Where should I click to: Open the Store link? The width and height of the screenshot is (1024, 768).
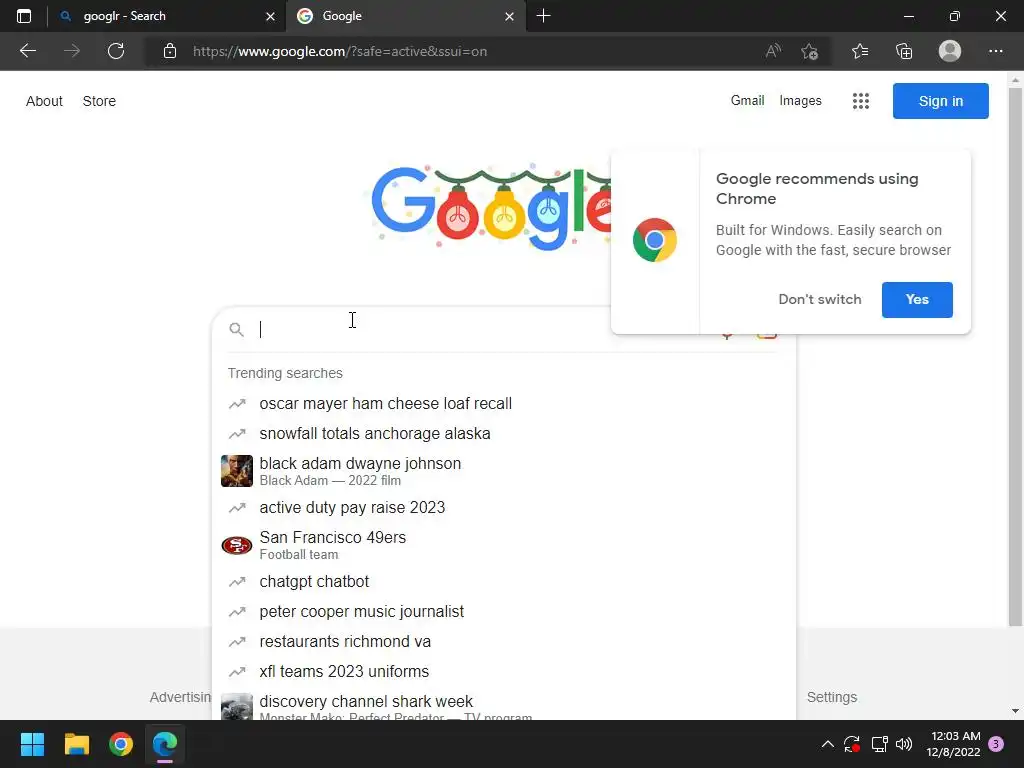tap(99, 101)
